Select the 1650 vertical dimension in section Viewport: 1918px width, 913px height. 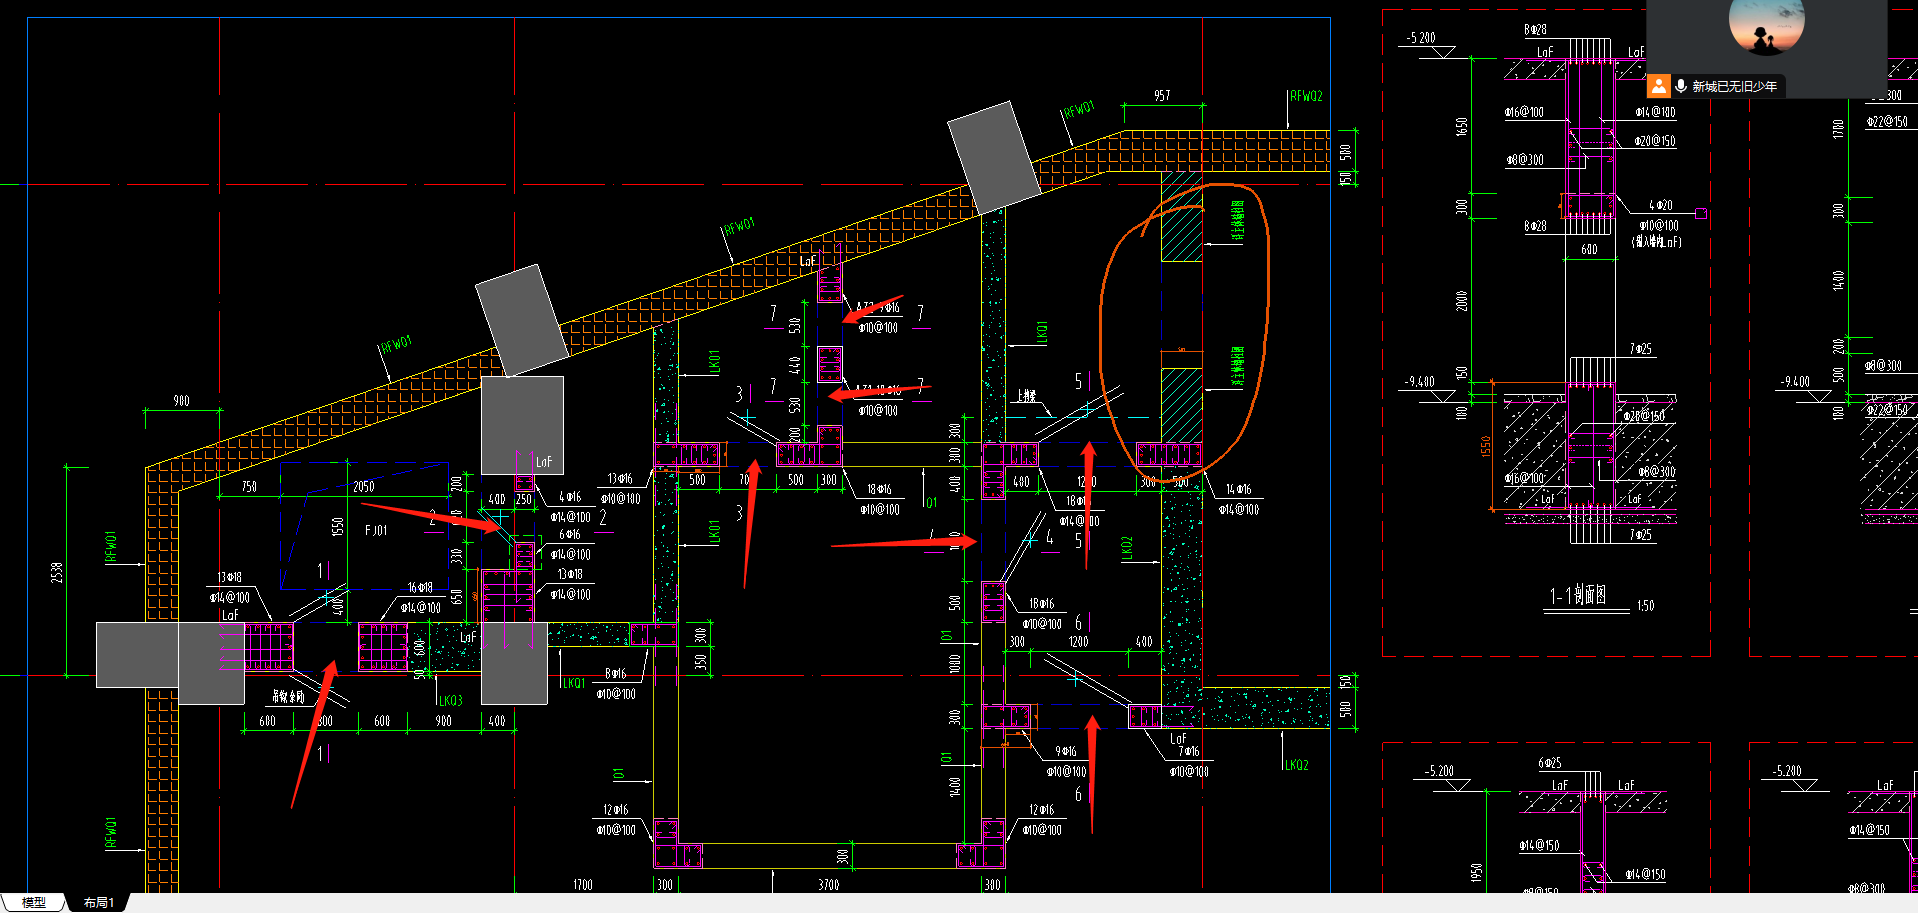[x=1462, y=126]
